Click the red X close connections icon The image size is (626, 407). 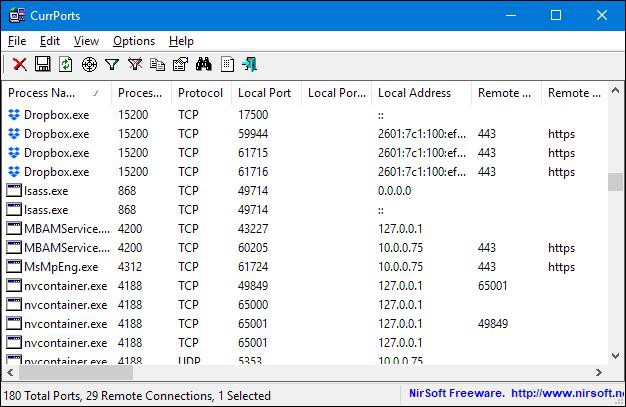19,64
